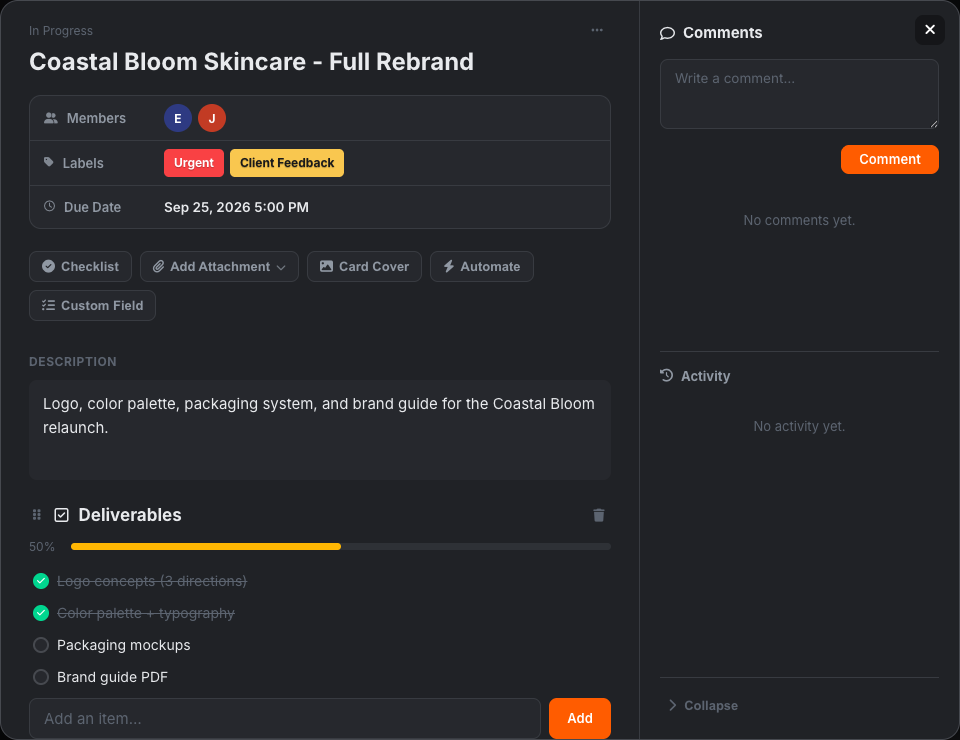This screenshot has width=960, height=740.
Task: Click the DESCRIPTION section heading
Action: pyautogui.click(x=73, y=362)
